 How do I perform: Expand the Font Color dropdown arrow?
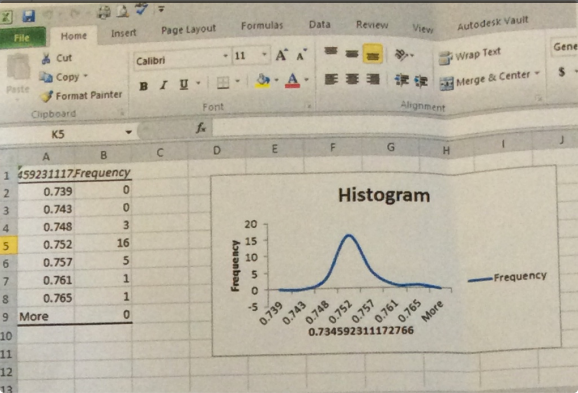coord(306,79)
